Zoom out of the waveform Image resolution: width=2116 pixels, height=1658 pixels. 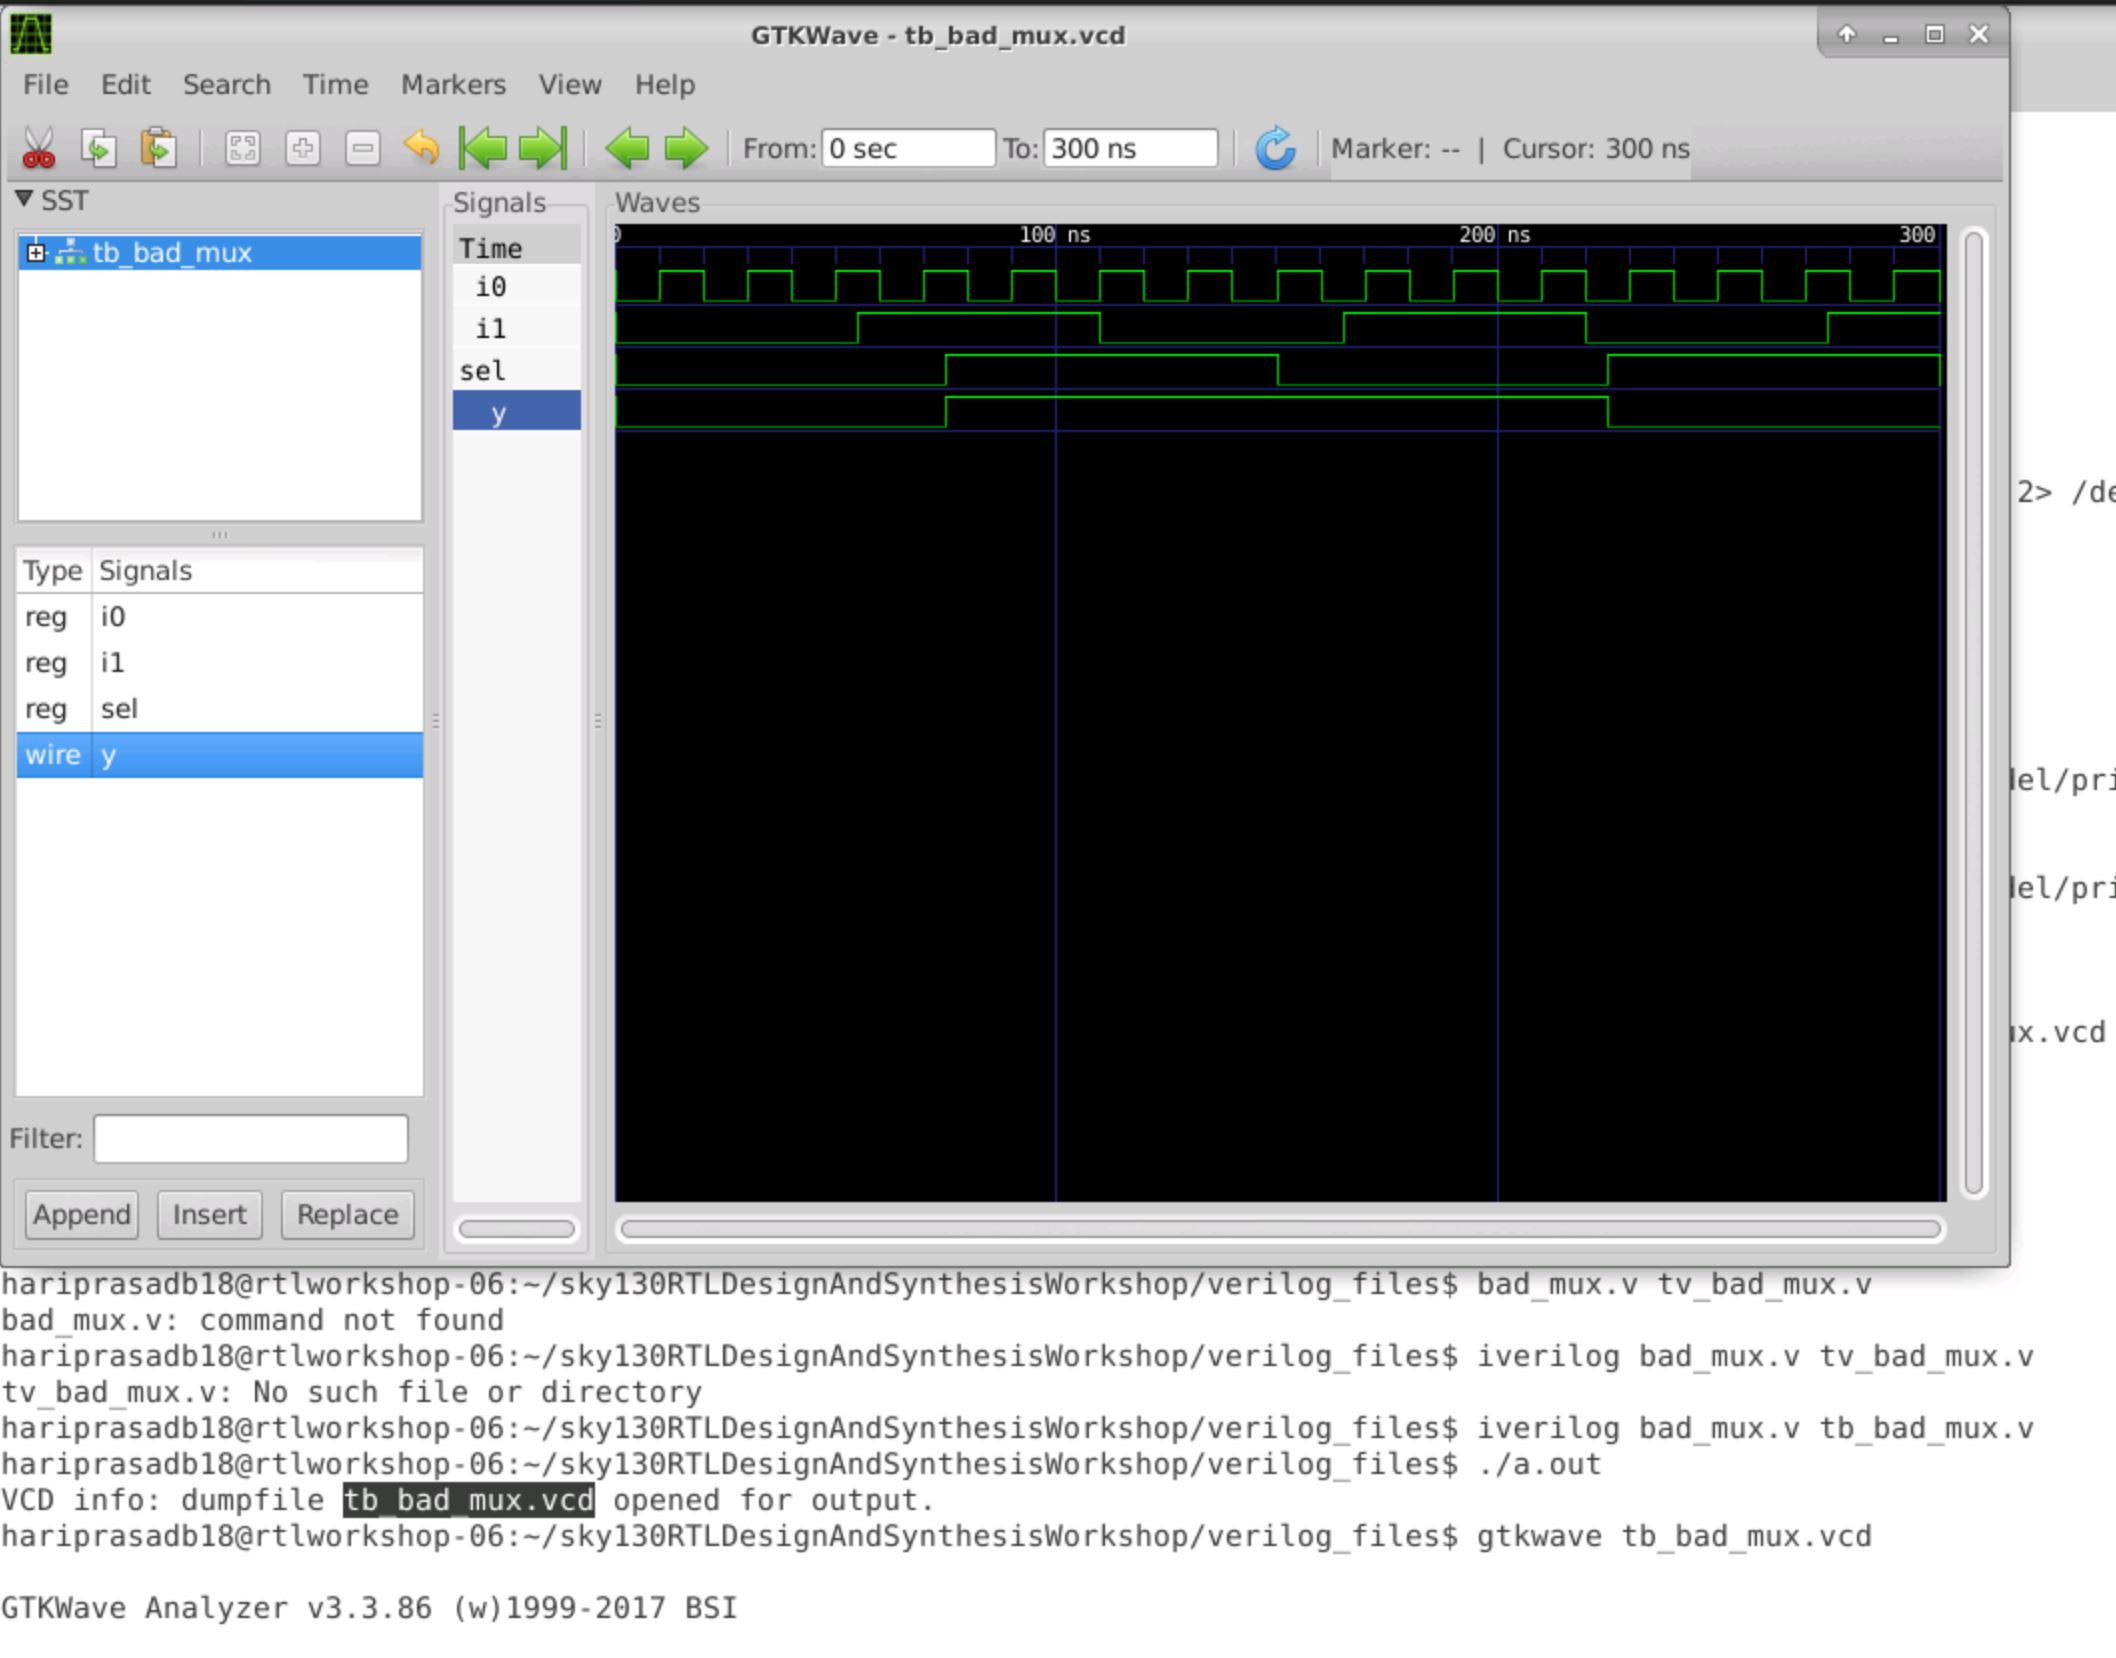362,148
